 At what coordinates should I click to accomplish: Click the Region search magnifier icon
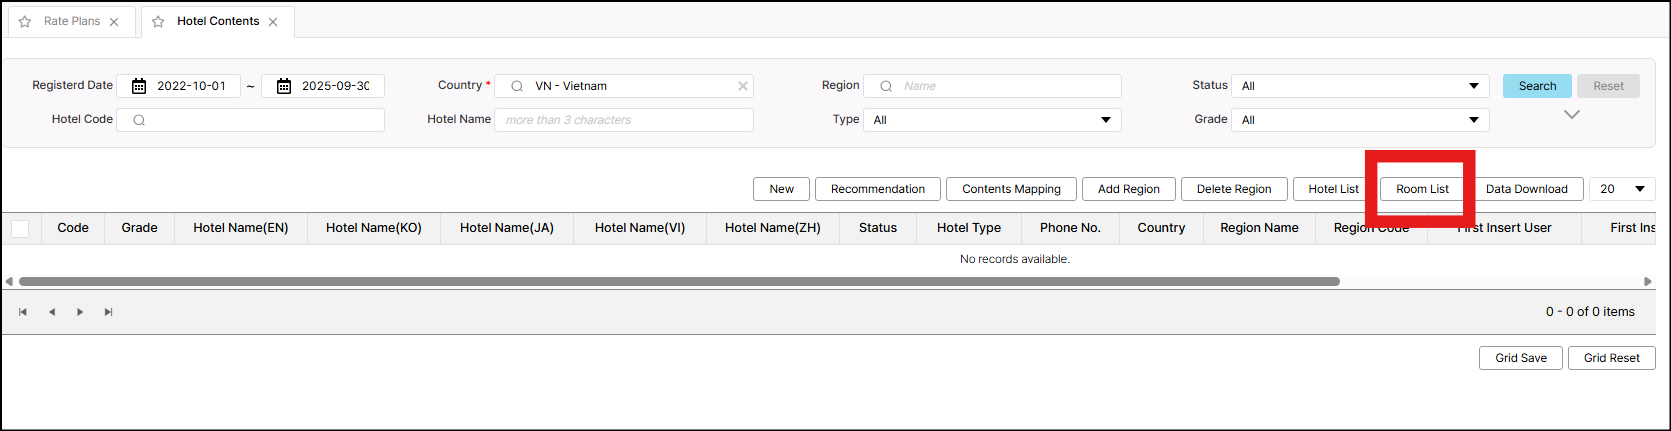click(x=886, y=86)
